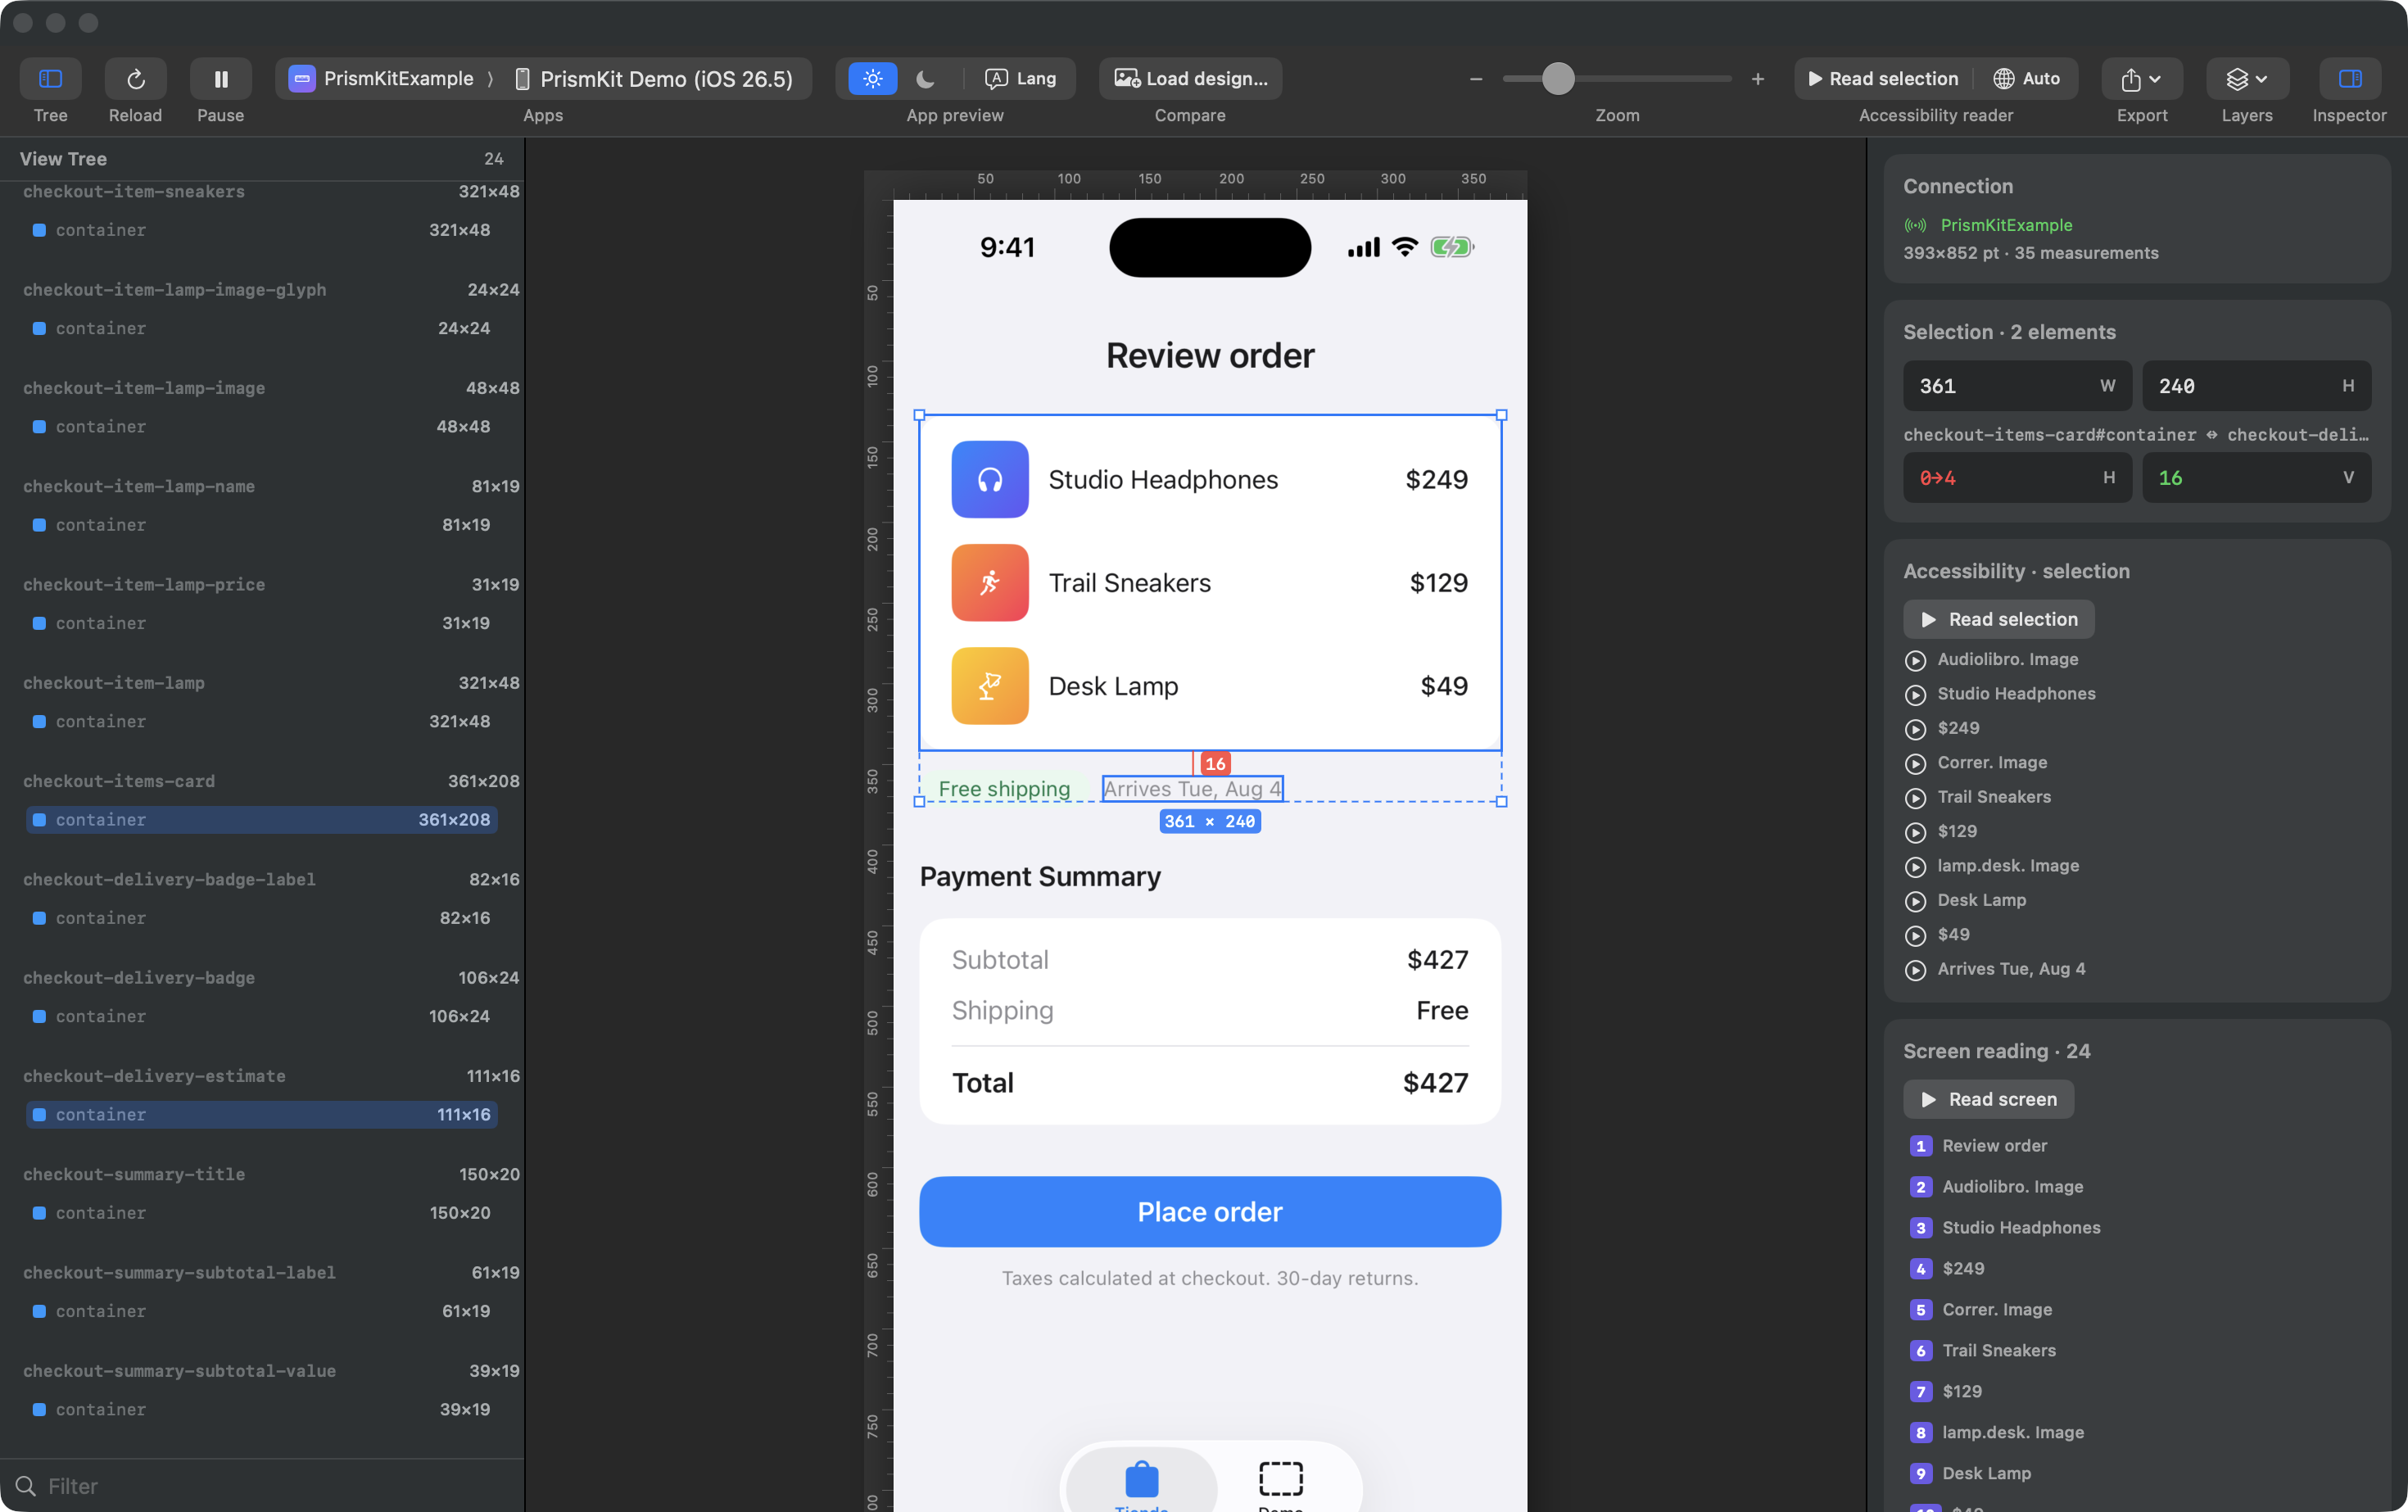Click screen reading item 1 Review order
The height and width of the screenshot is (1512, 2408).
point(1977,1146)
